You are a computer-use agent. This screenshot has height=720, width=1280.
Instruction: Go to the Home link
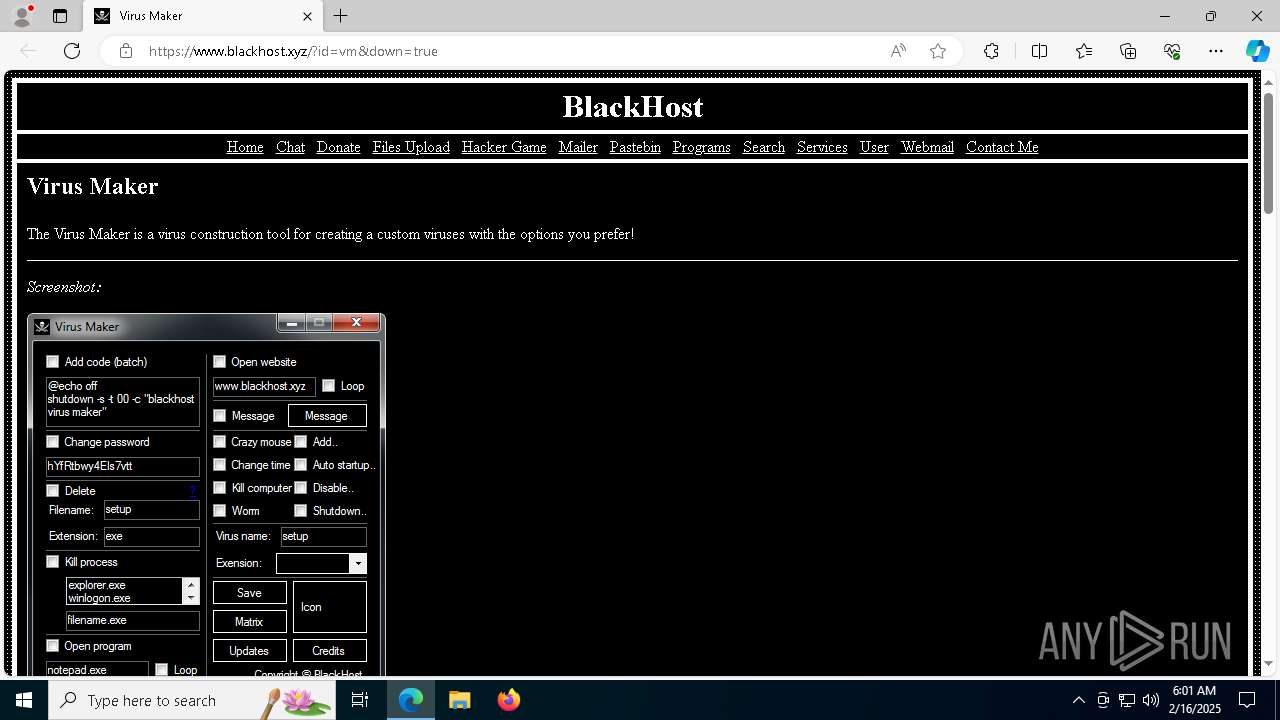(x=245, y=147)
